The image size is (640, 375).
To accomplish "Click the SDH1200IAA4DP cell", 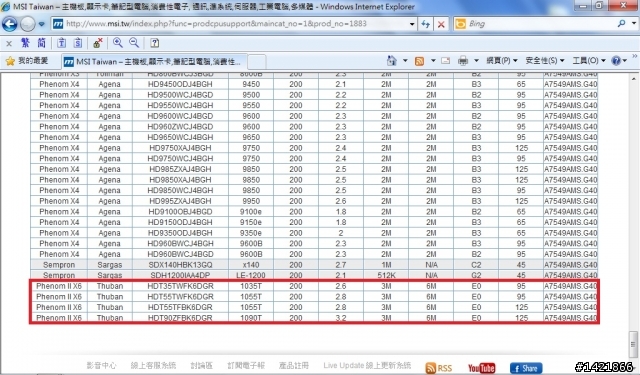I will coord(180,275).
